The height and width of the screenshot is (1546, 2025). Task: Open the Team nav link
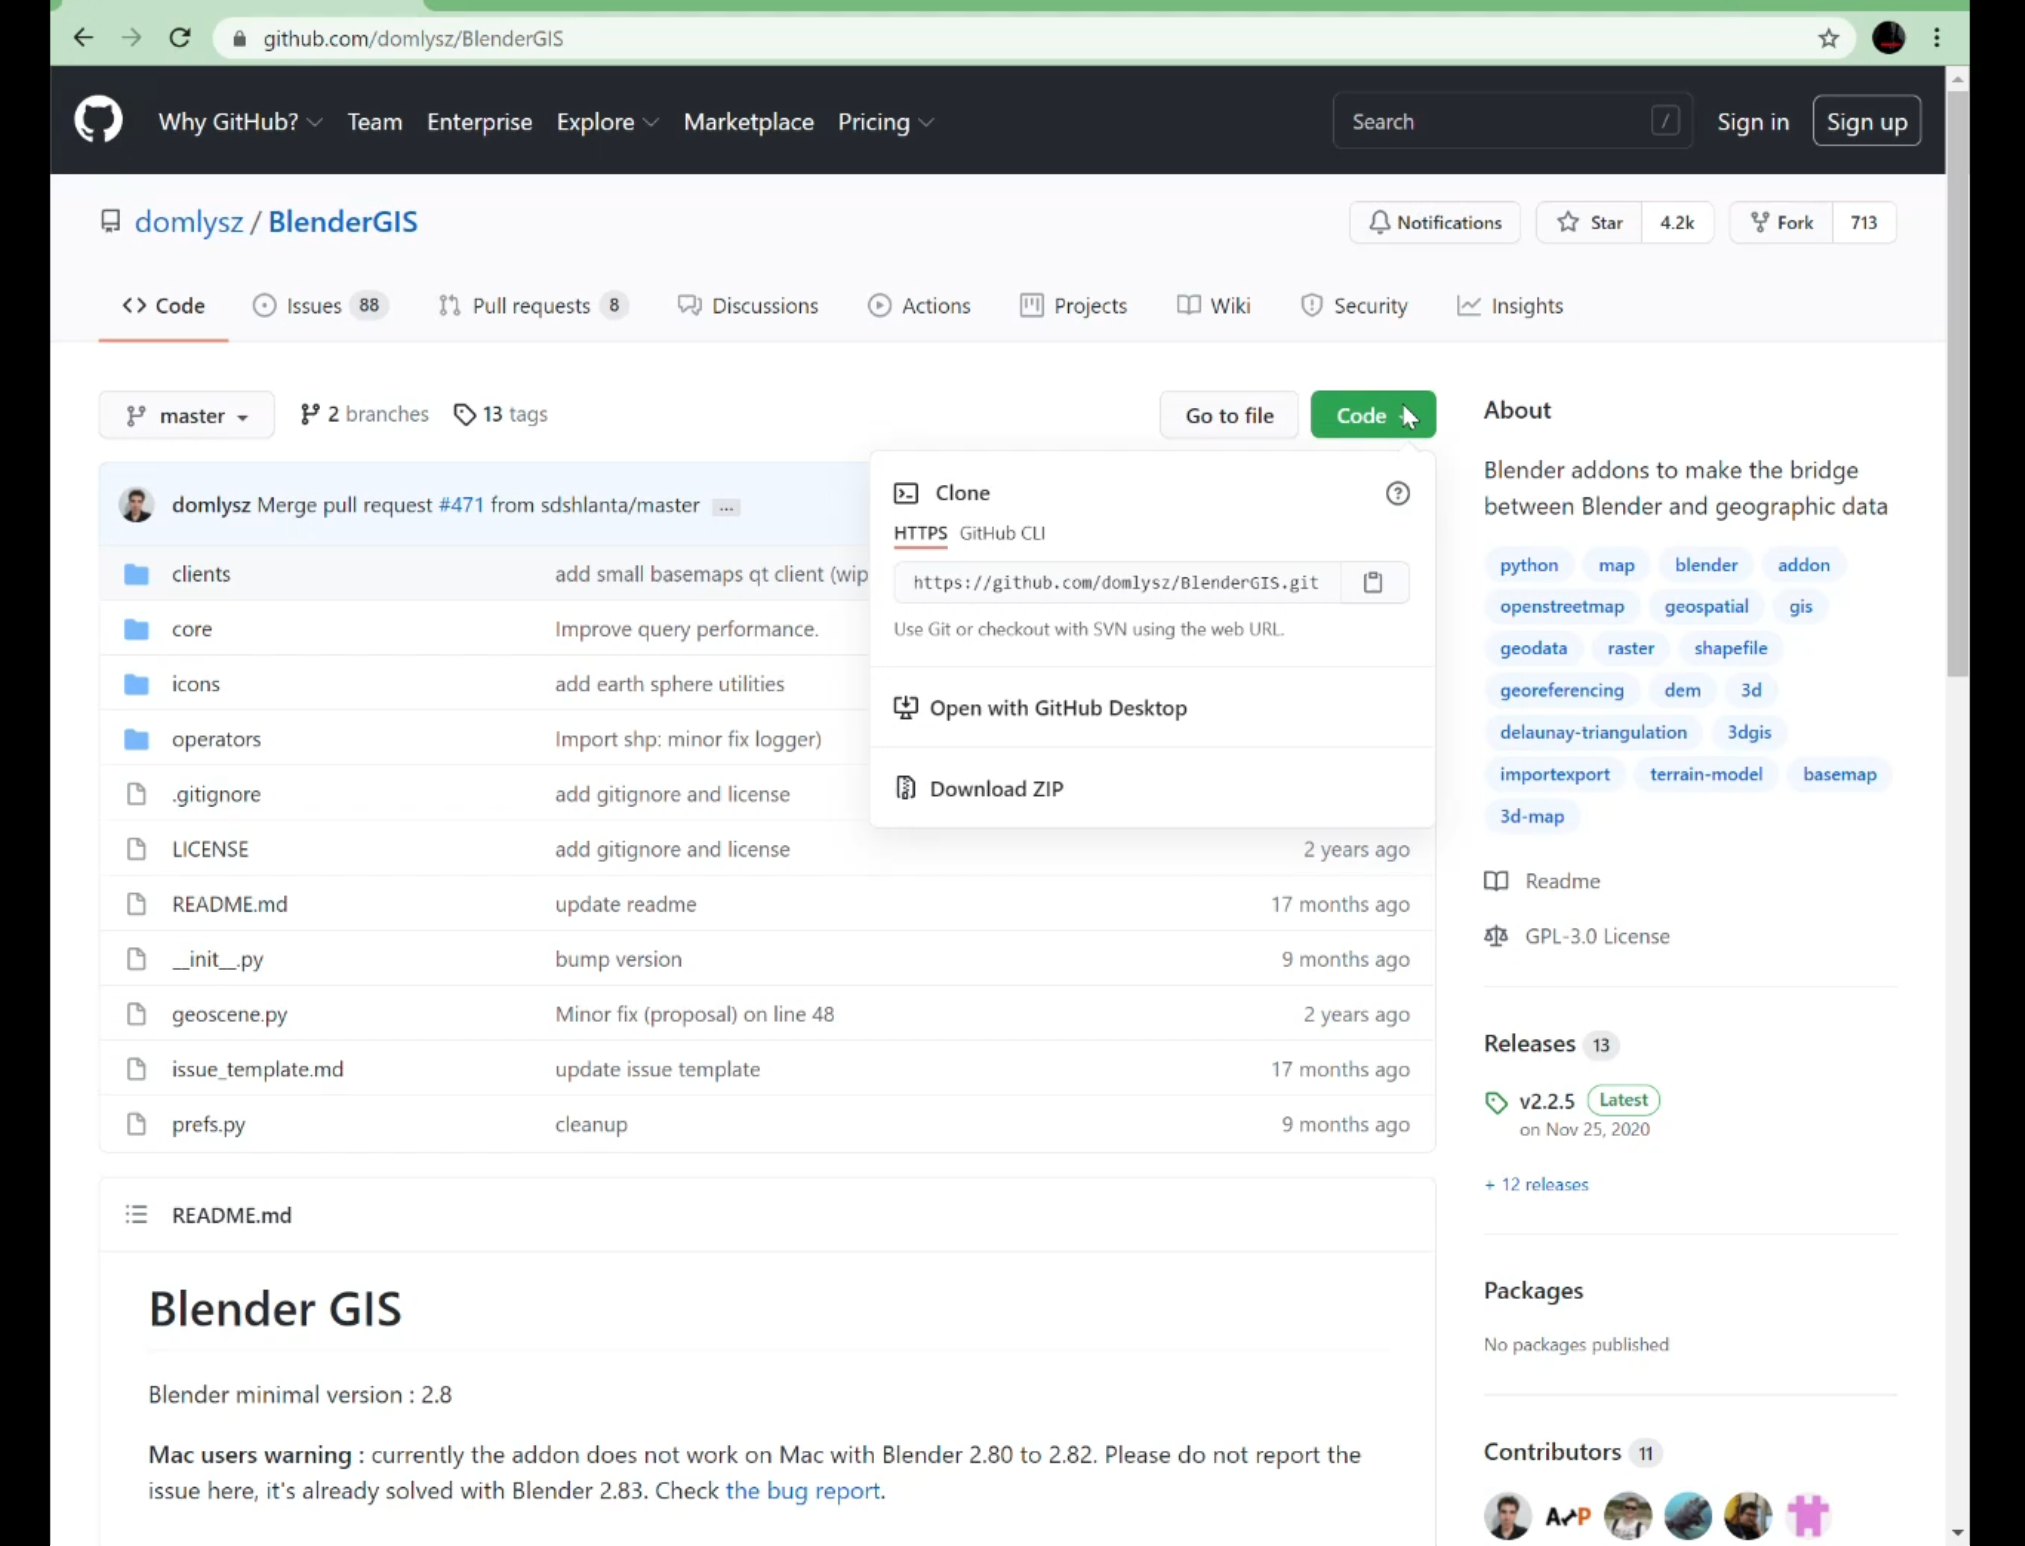pyautogui.click(x=374, y=122)
